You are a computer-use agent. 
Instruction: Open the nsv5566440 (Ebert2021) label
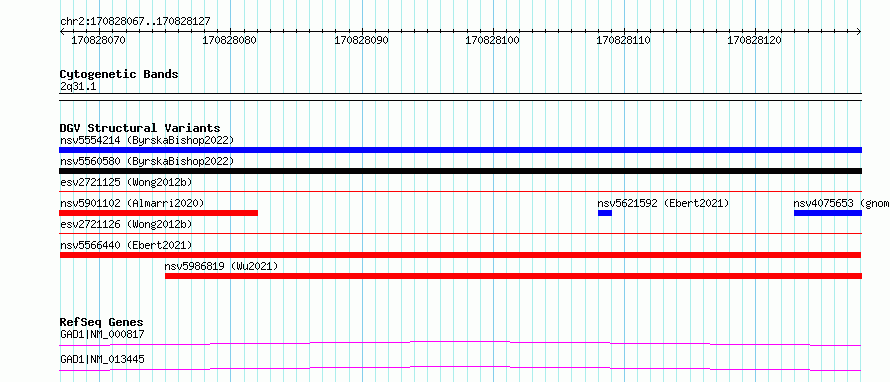tap(125, 245)
